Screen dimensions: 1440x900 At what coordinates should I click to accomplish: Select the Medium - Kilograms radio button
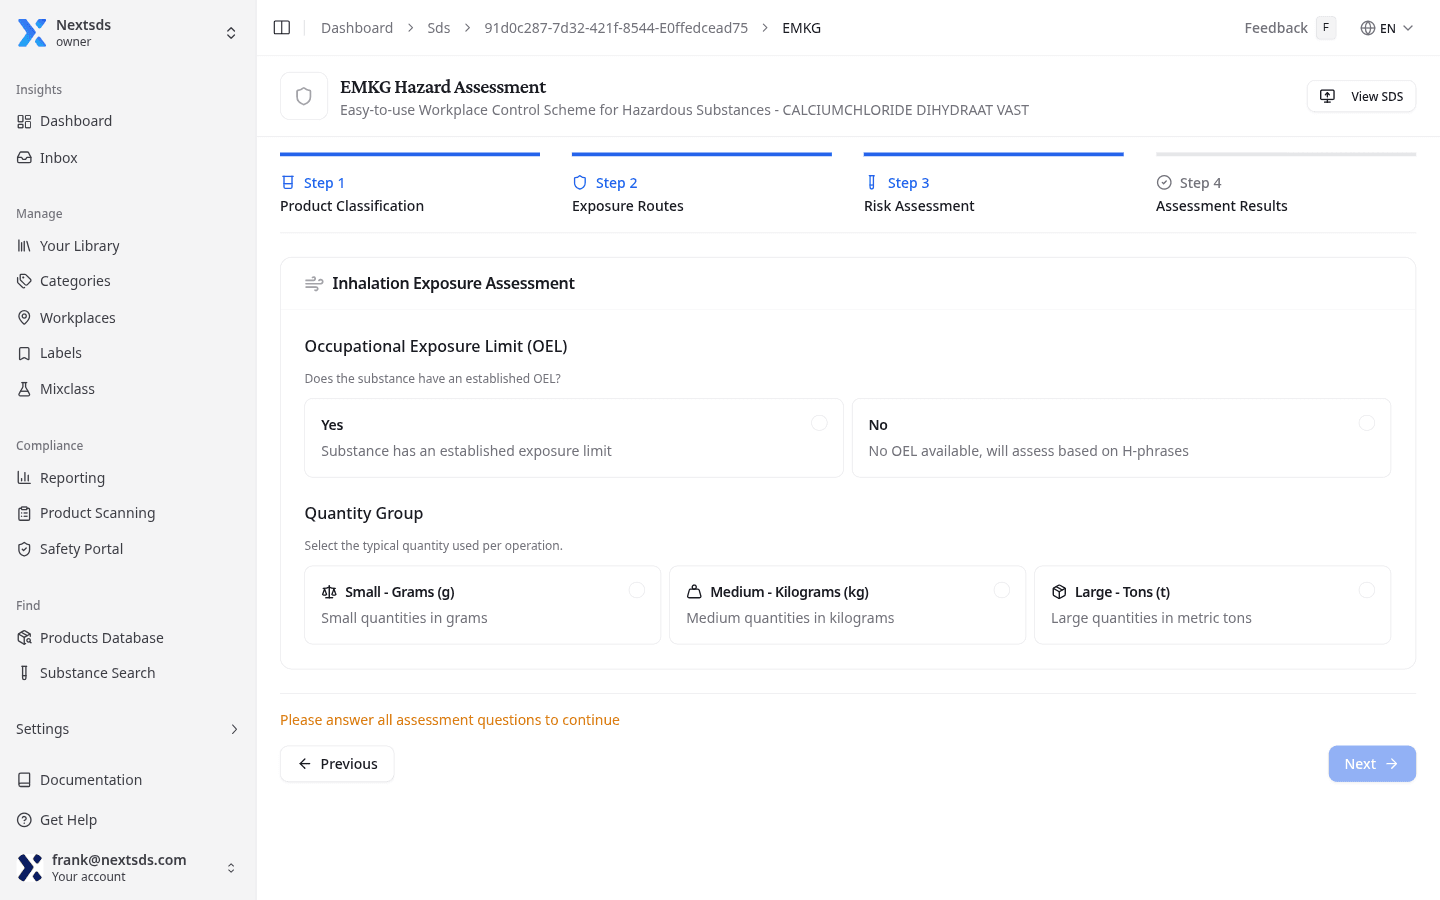(1001, 590)
